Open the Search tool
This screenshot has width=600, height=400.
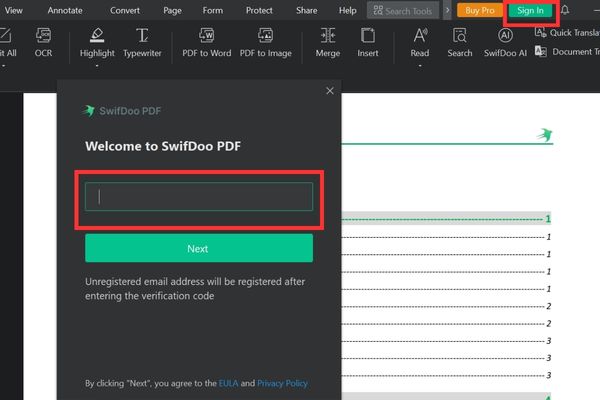(460, 42)
